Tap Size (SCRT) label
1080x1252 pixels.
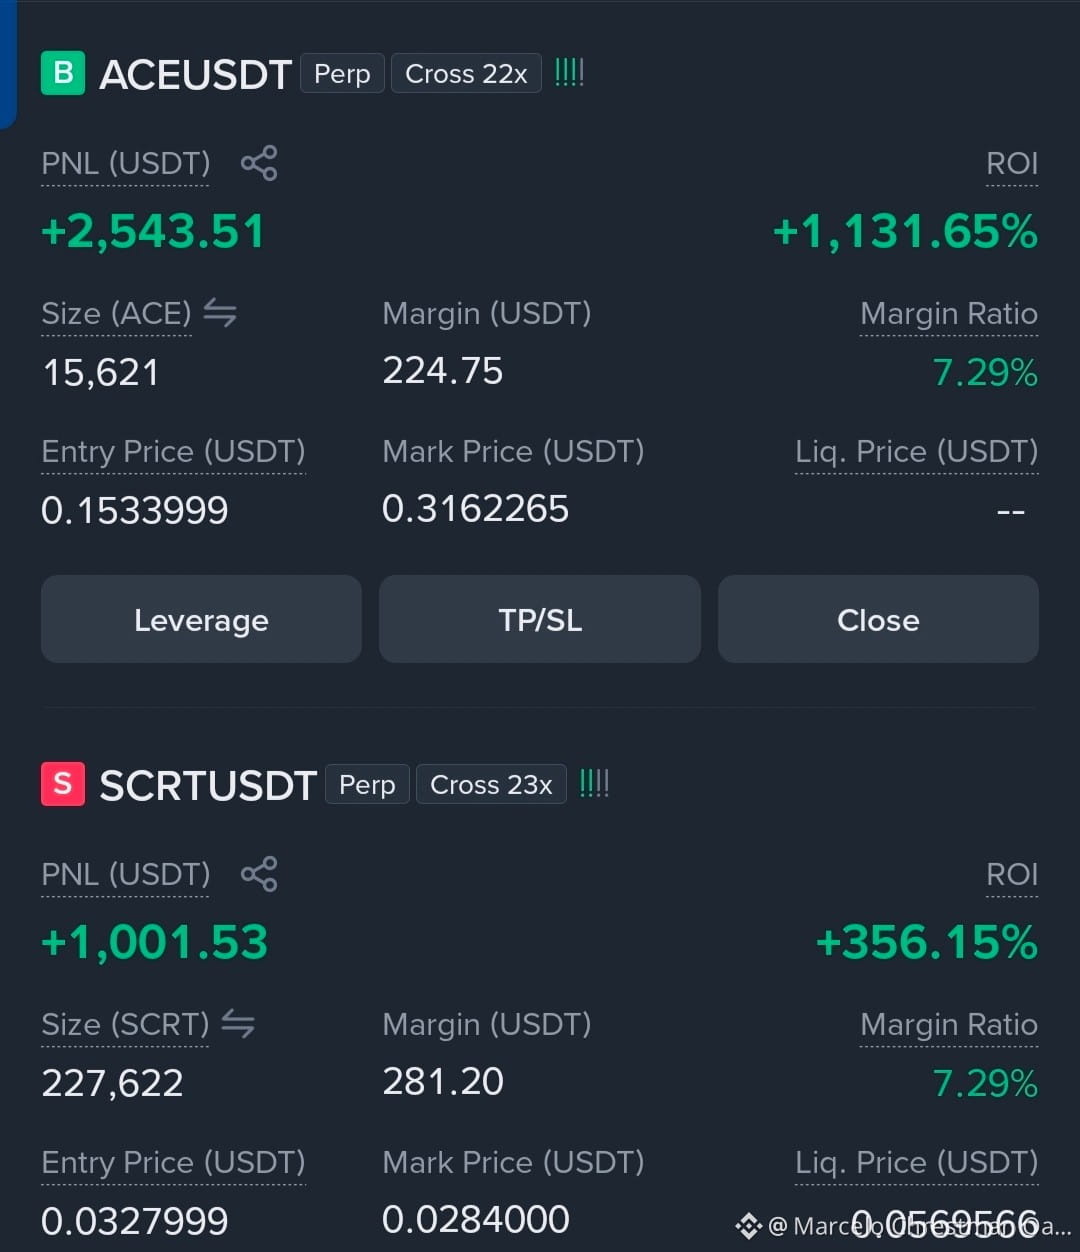125,1025
